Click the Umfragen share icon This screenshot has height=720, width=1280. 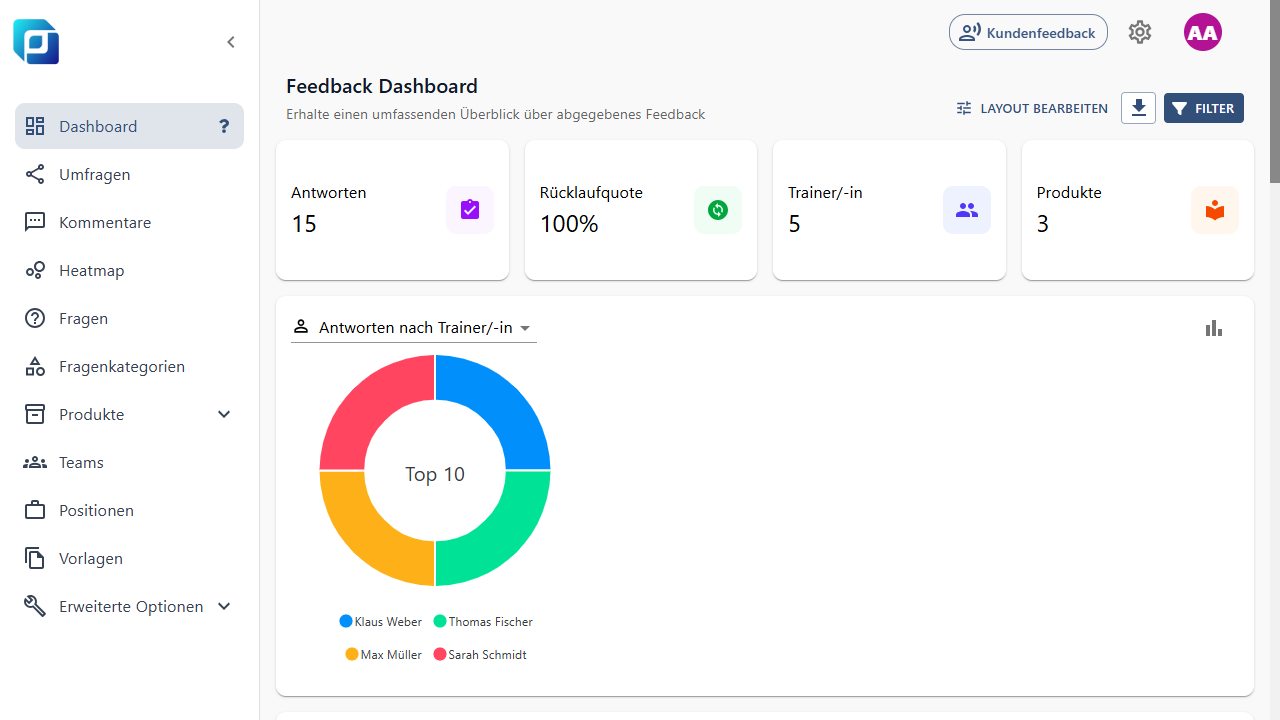click(35, 174)
